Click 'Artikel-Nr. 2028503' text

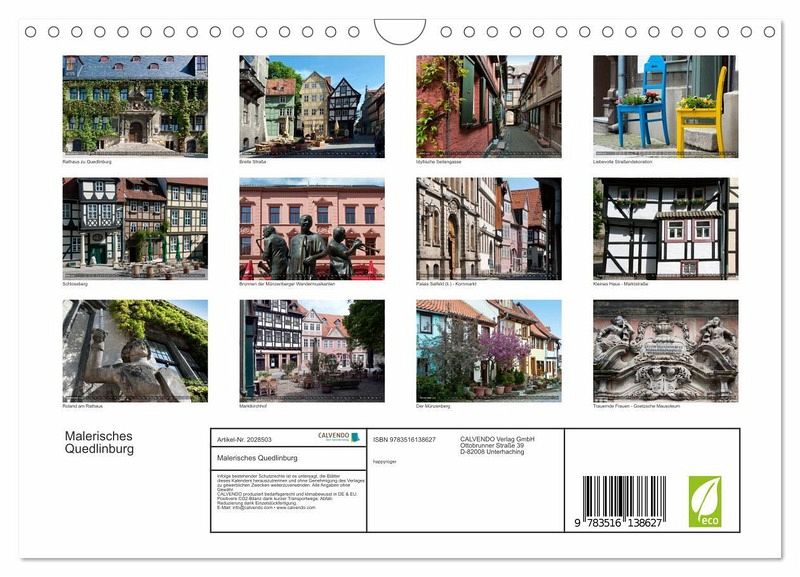pos(244,440)
